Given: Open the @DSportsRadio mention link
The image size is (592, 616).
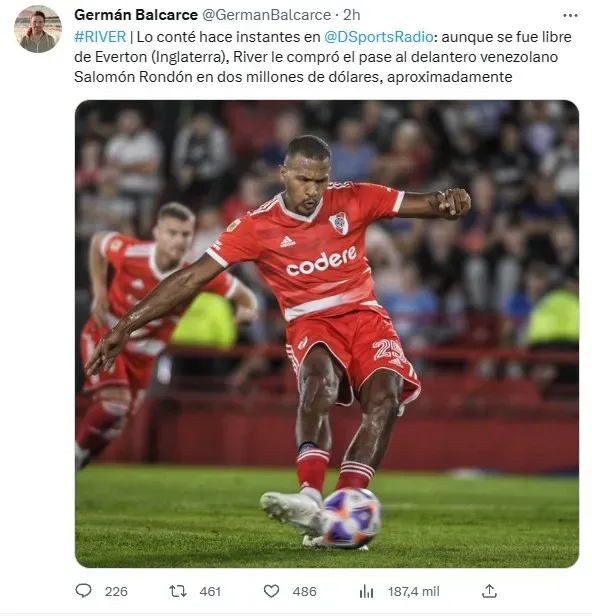Looking at the screenshot, I should pyautogui.click(x=379, y=37).
